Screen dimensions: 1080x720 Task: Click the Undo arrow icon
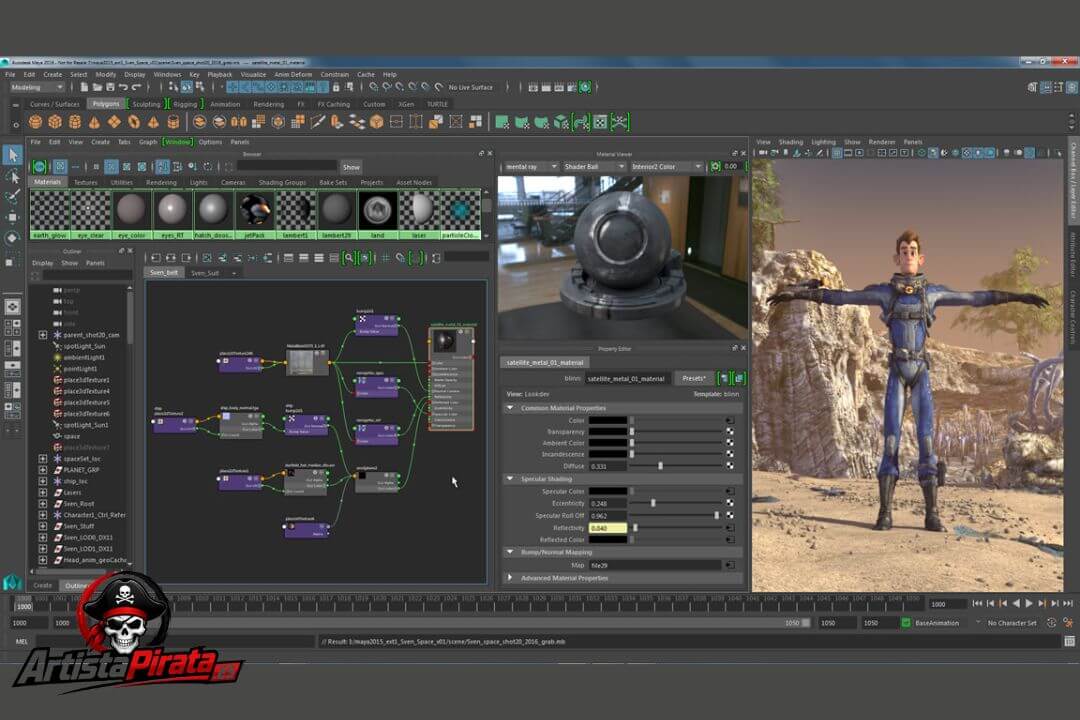(123, 88)
